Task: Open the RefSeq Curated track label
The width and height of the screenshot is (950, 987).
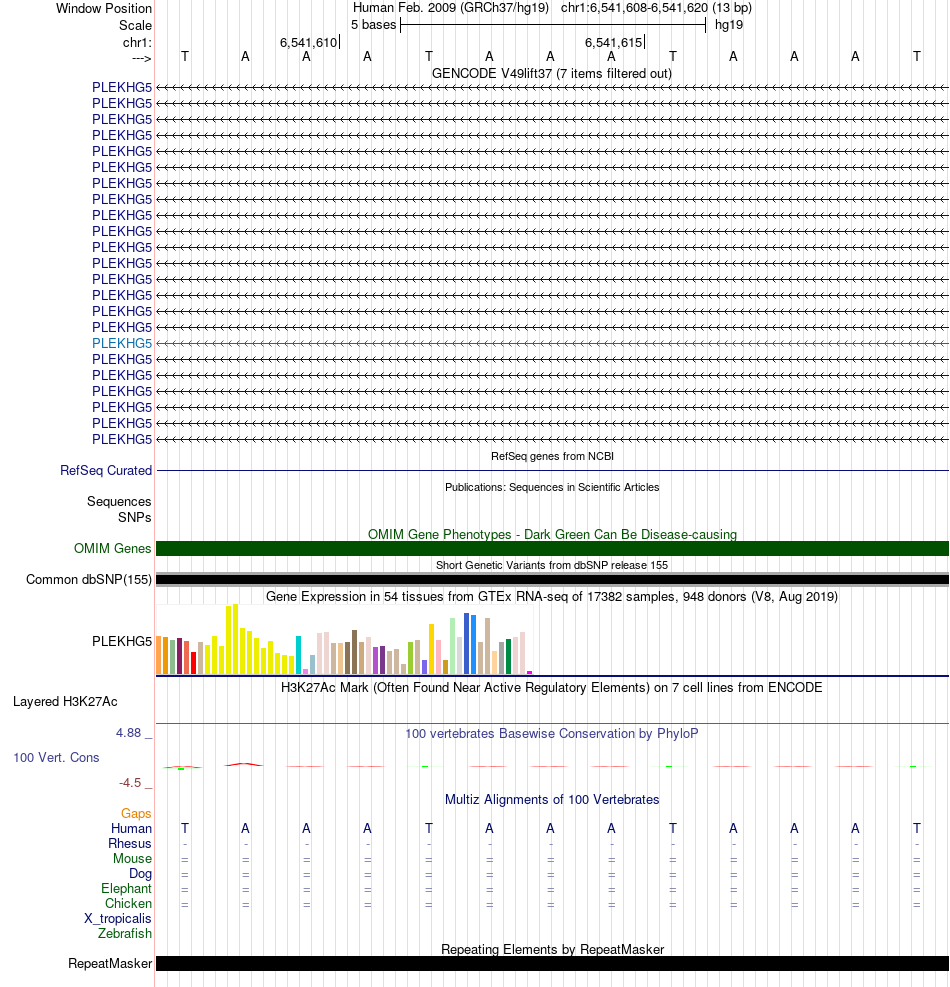Action: [106, 470]
